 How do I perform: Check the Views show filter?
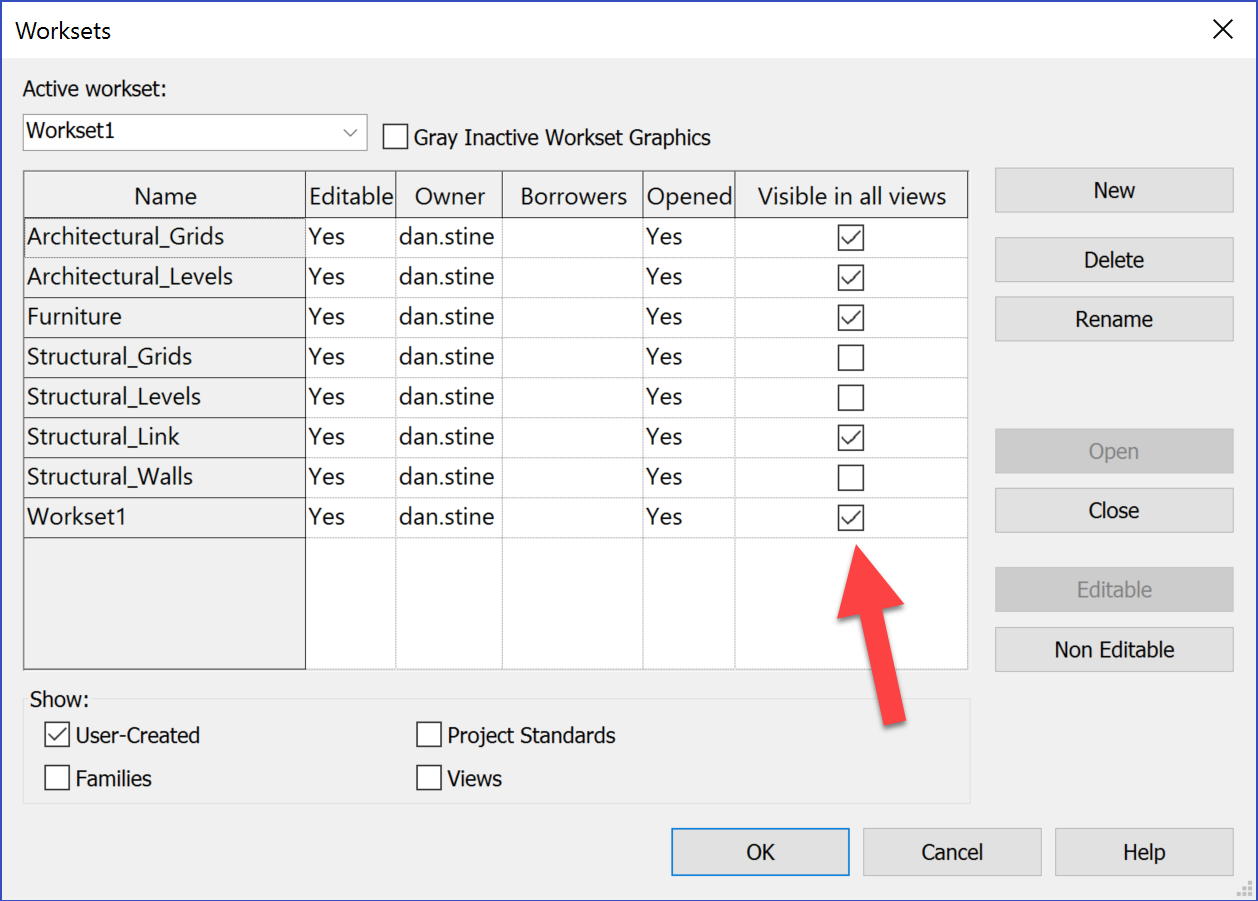point(428,777)
